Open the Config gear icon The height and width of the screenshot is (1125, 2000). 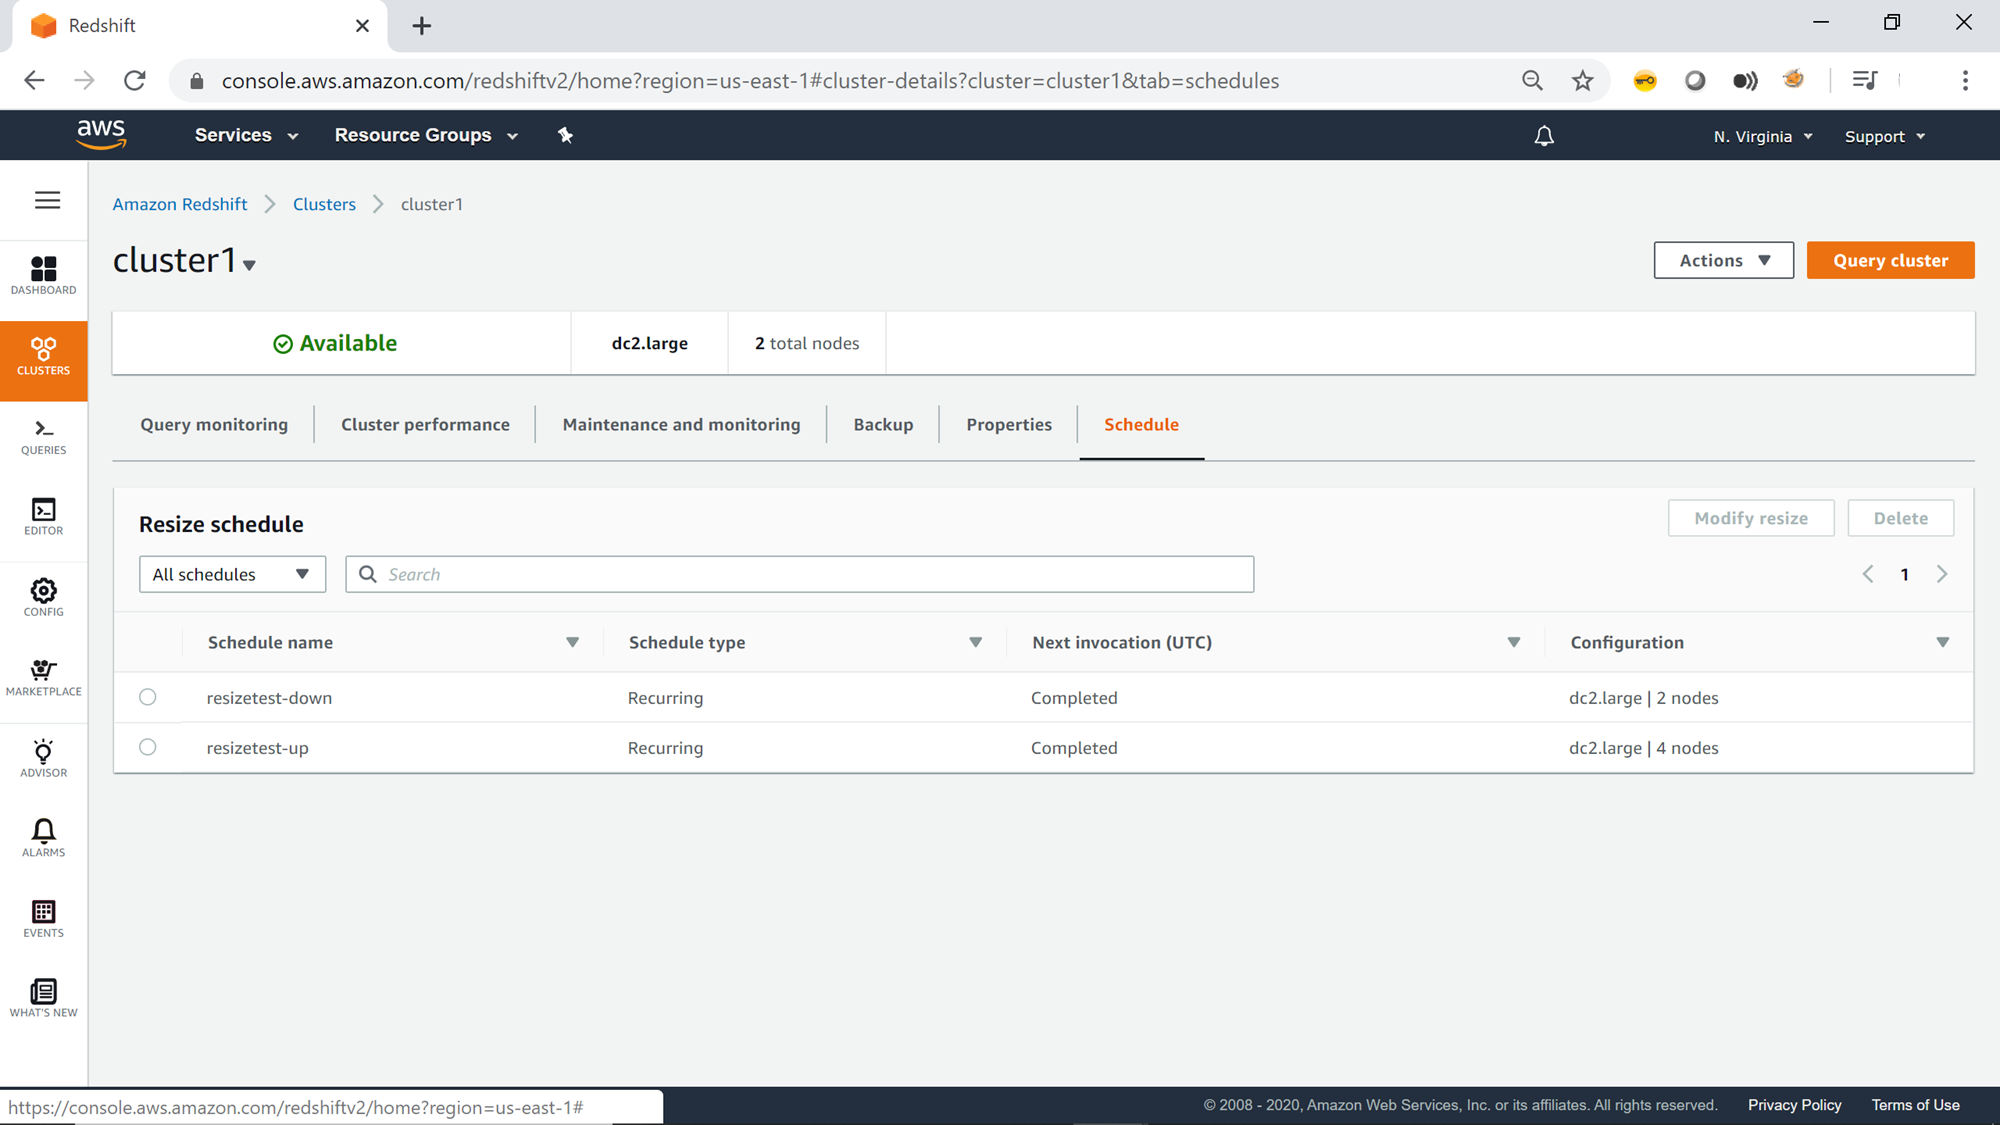[x=43, y=598]
